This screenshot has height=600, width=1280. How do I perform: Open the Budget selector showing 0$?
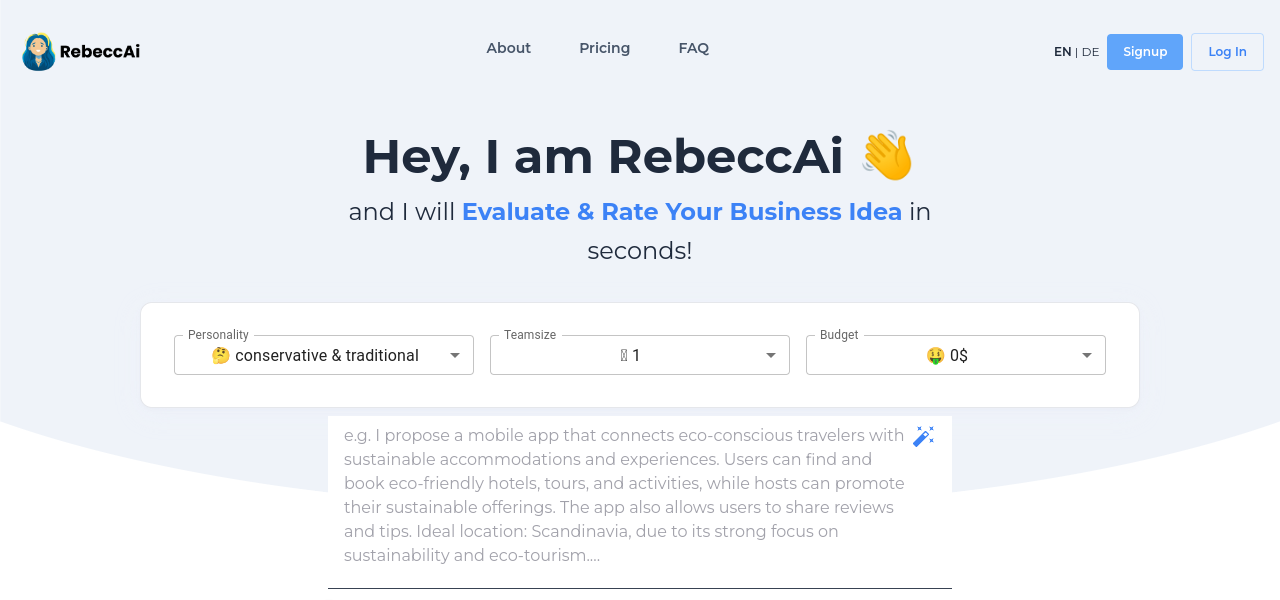(946, 355)
